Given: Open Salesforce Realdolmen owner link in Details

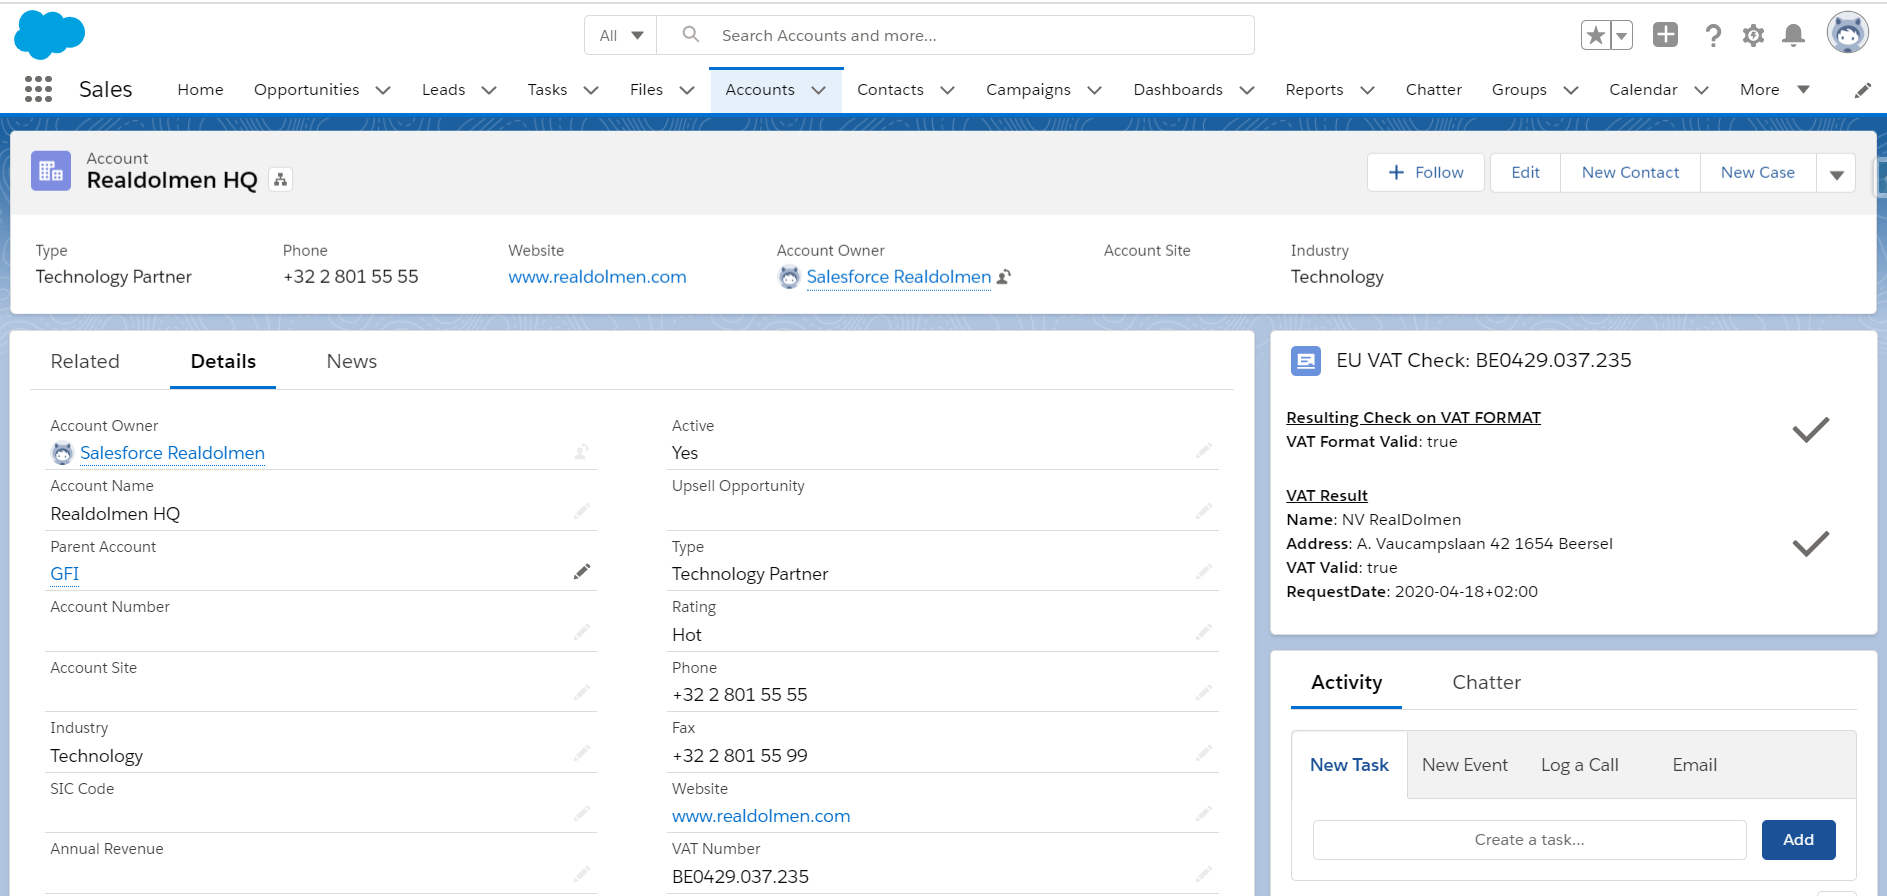Looking at the screenshot, I should [172, 453].
